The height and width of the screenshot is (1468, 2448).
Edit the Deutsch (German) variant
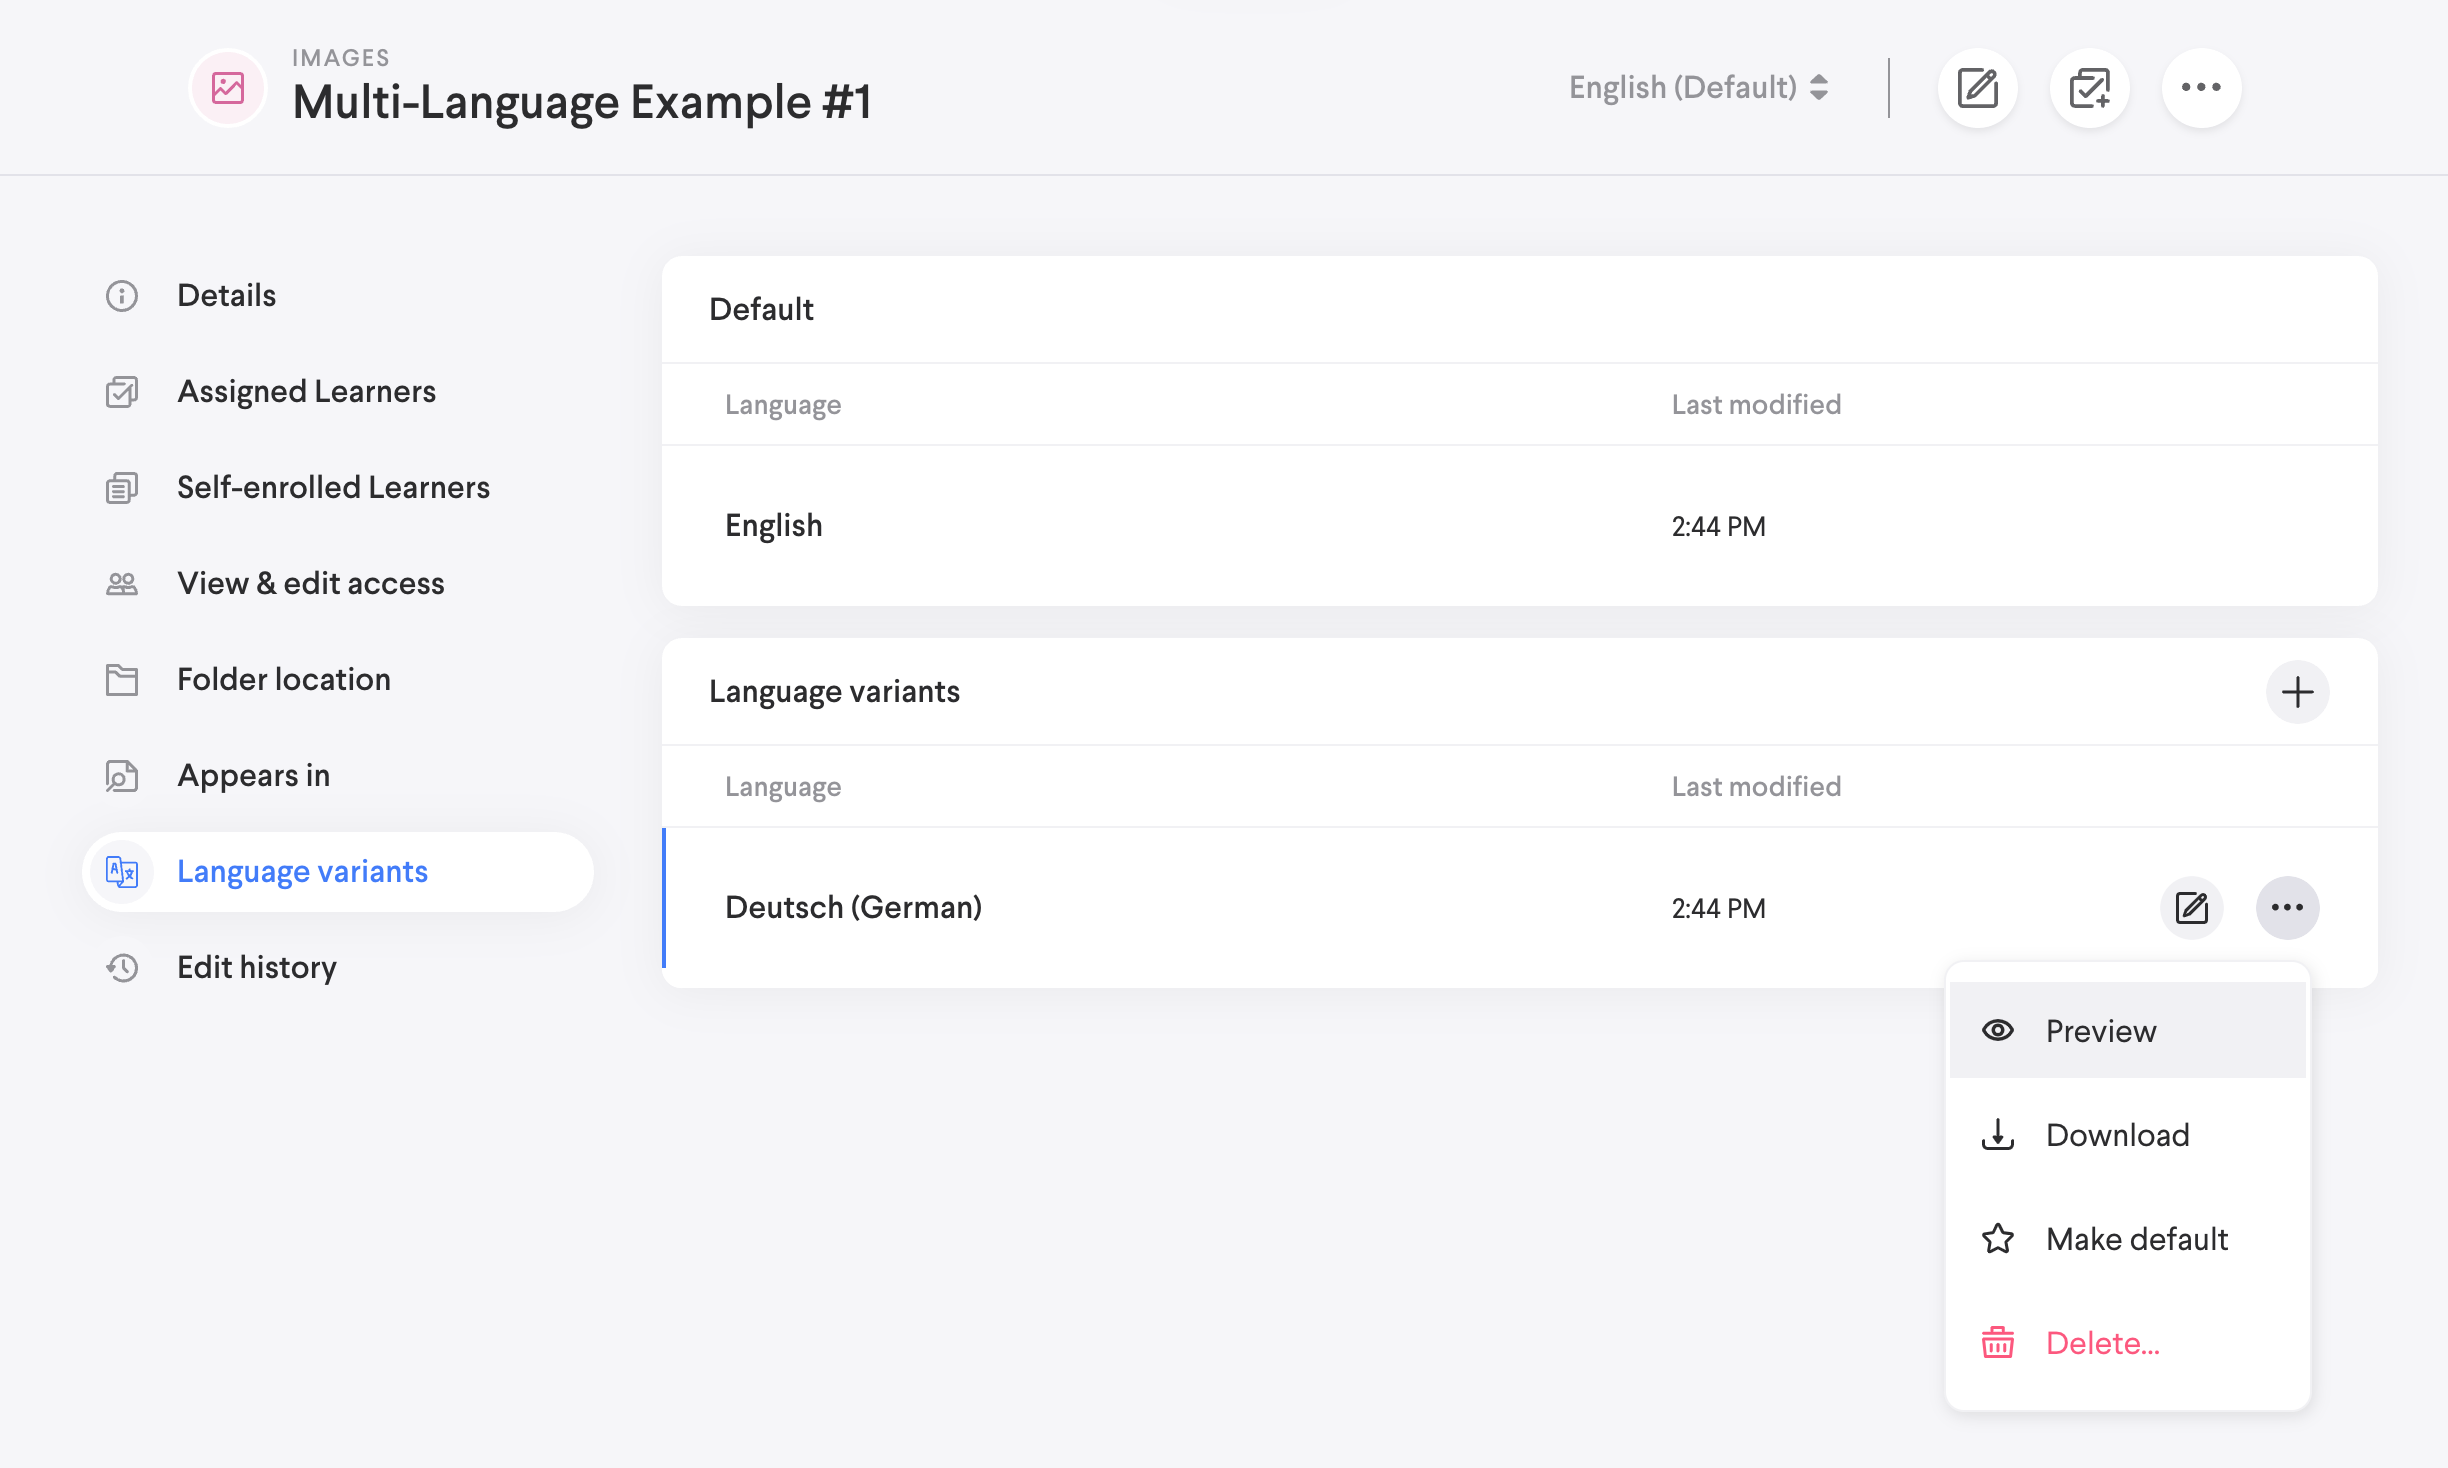pyautogui.click(x=2191, y=908)
